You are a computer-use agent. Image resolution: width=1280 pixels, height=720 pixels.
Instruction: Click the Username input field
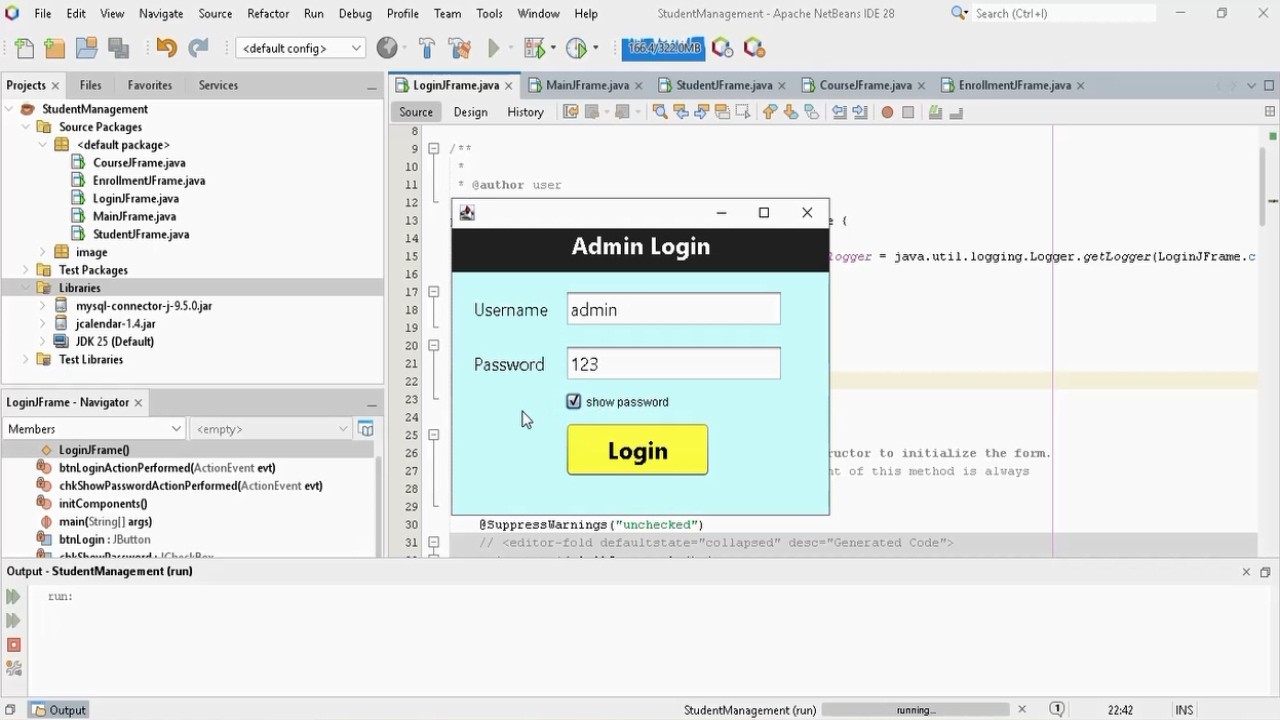pos(673,309)
